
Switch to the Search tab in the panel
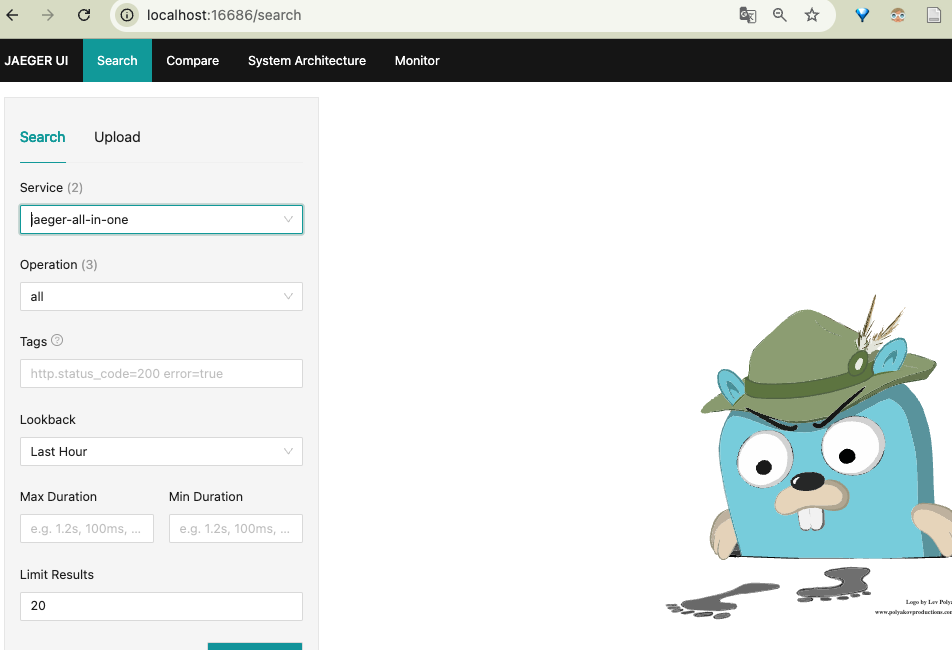pos(42,137)
